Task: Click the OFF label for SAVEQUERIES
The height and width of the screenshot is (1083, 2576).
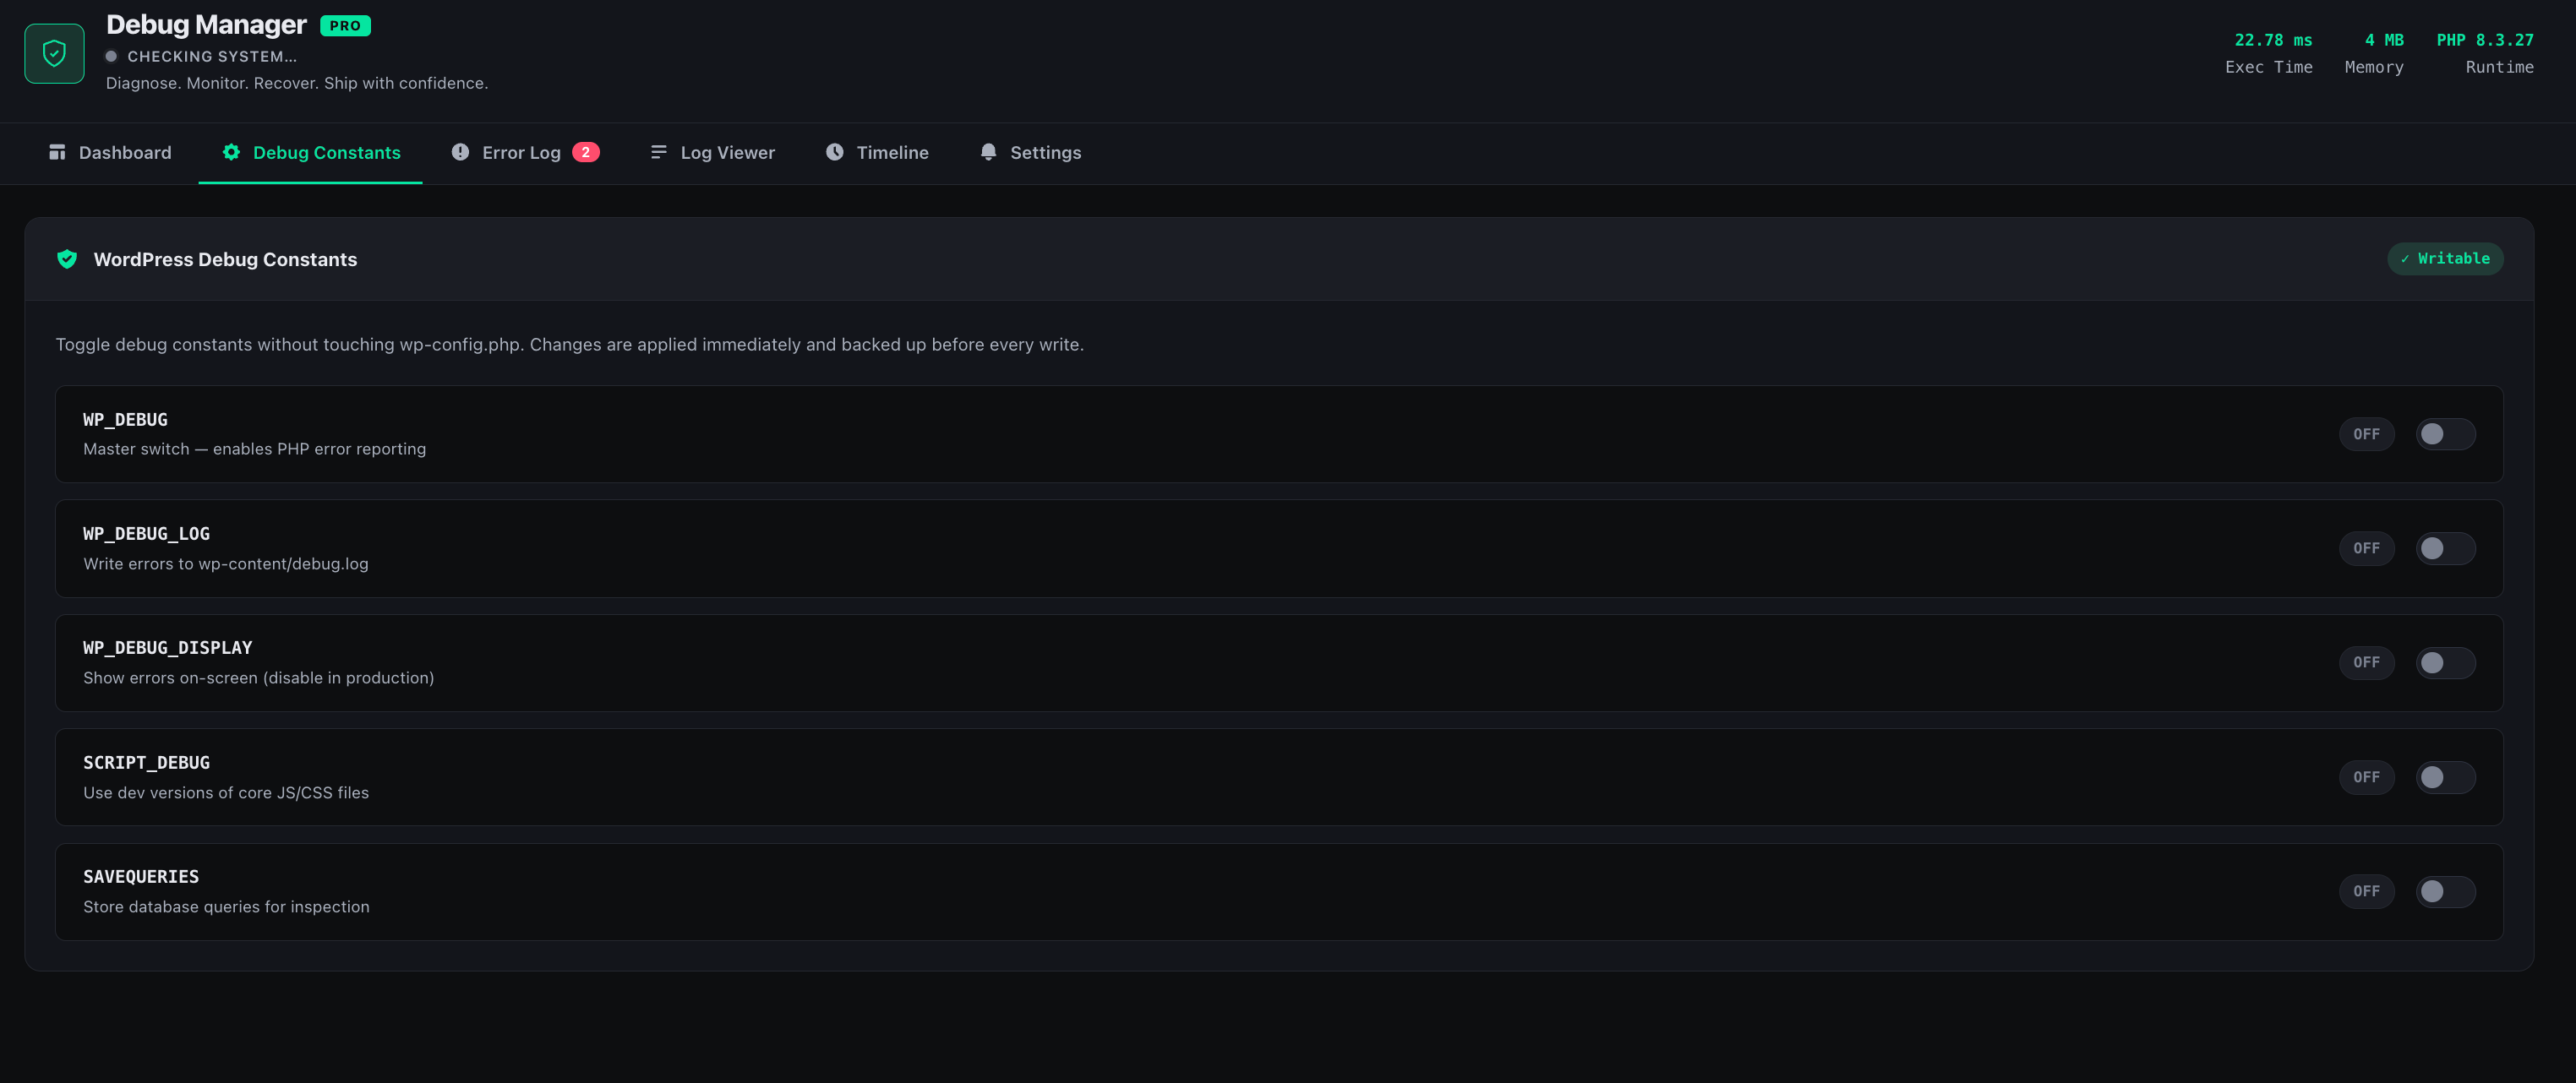Action: tap(2366, 891)
